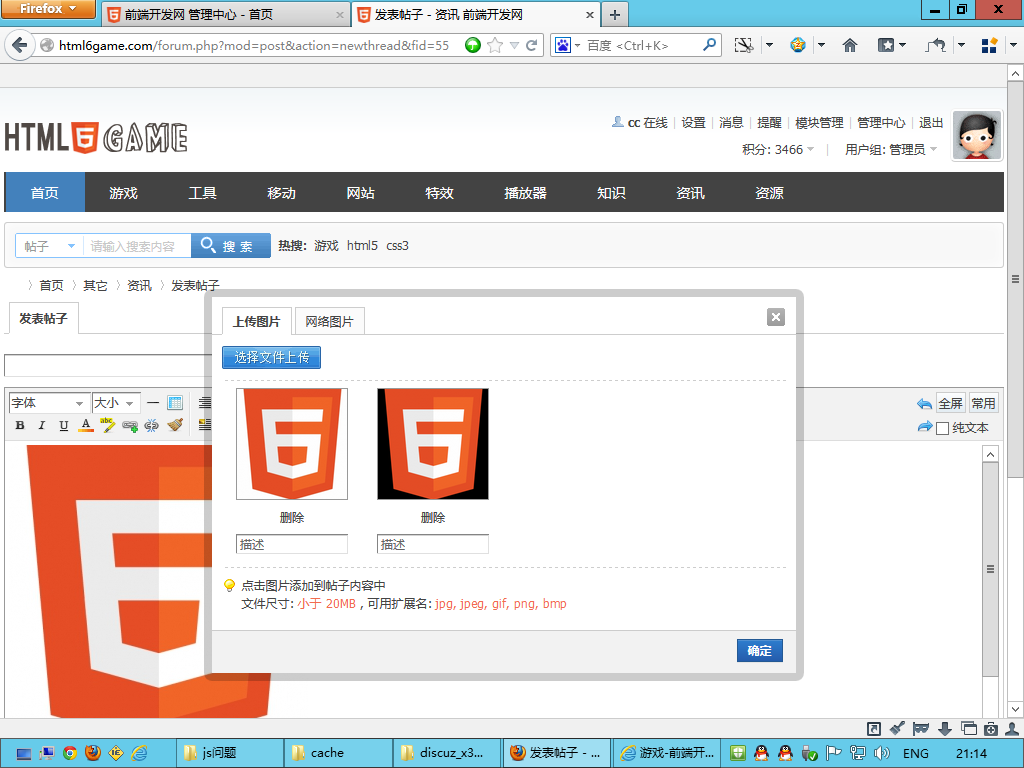Switch to the 网络图片 tab
The height and width of the screenshot is (768, 1024).
pos(329,321)
